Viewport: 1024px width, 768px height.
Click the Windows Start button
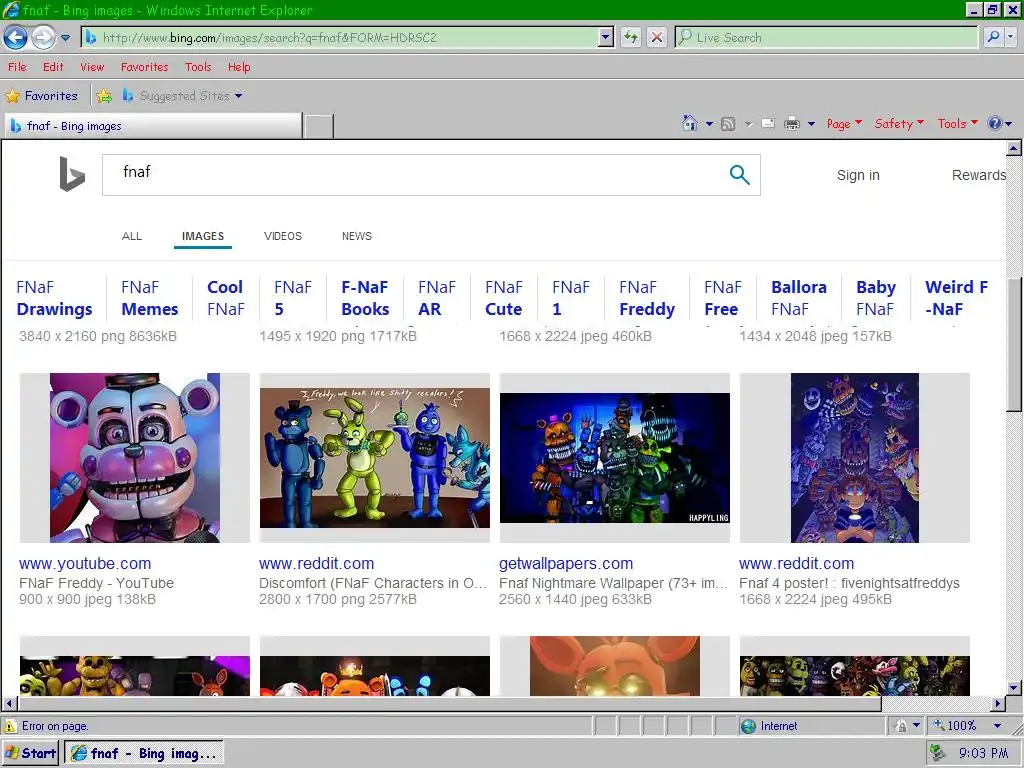coord(30,753)
